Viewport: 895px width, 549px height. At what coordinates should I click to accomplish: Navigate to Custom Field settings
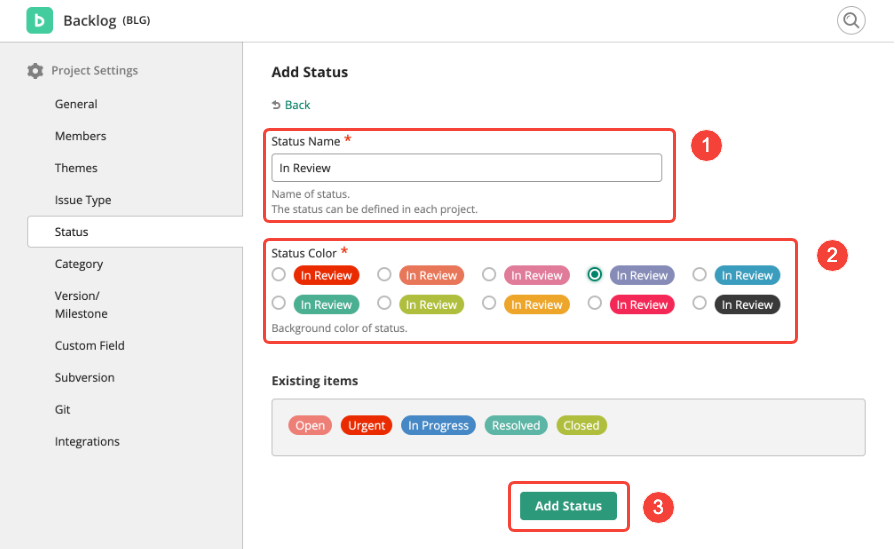tap(89, 346)
